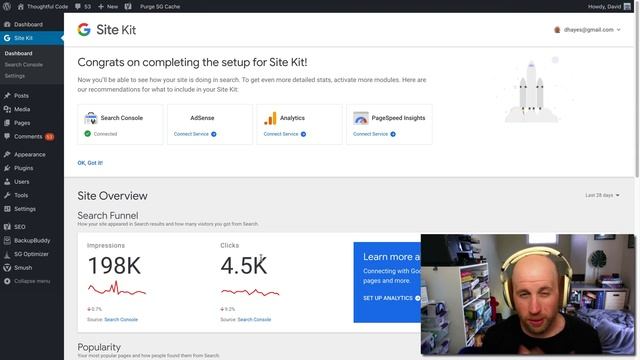The width and height of the screenshot is (640, 360).
Task: Open the New content menu in admin bar
Action: click(x=108, y=7)
